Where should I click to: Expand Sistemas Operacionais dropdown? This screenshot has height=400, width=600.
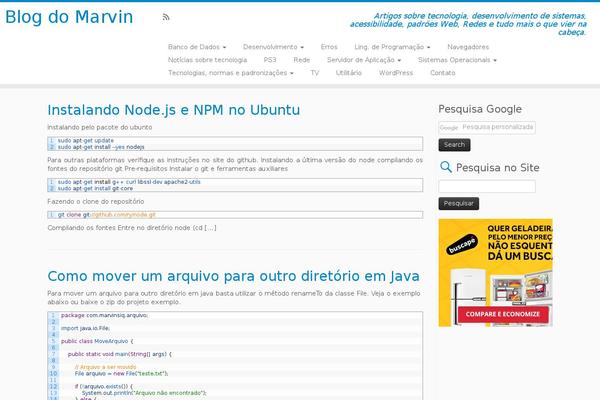457,60
